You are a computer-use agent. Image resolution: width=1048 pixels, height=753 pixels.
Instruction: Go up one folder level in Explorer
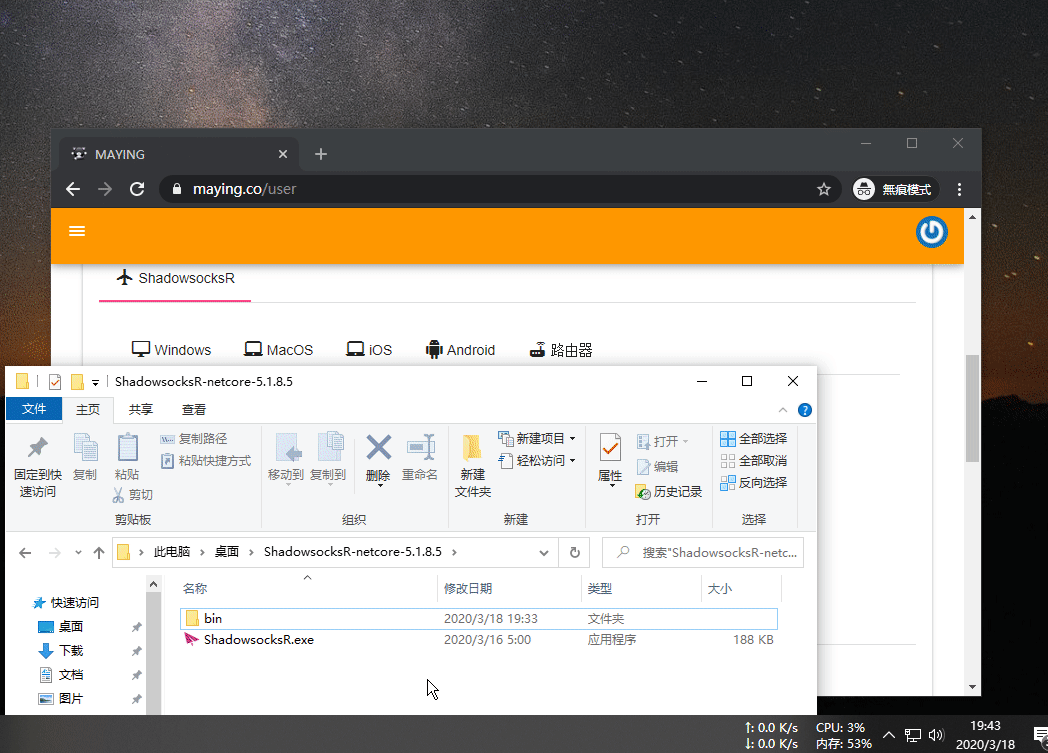point(99,553)
